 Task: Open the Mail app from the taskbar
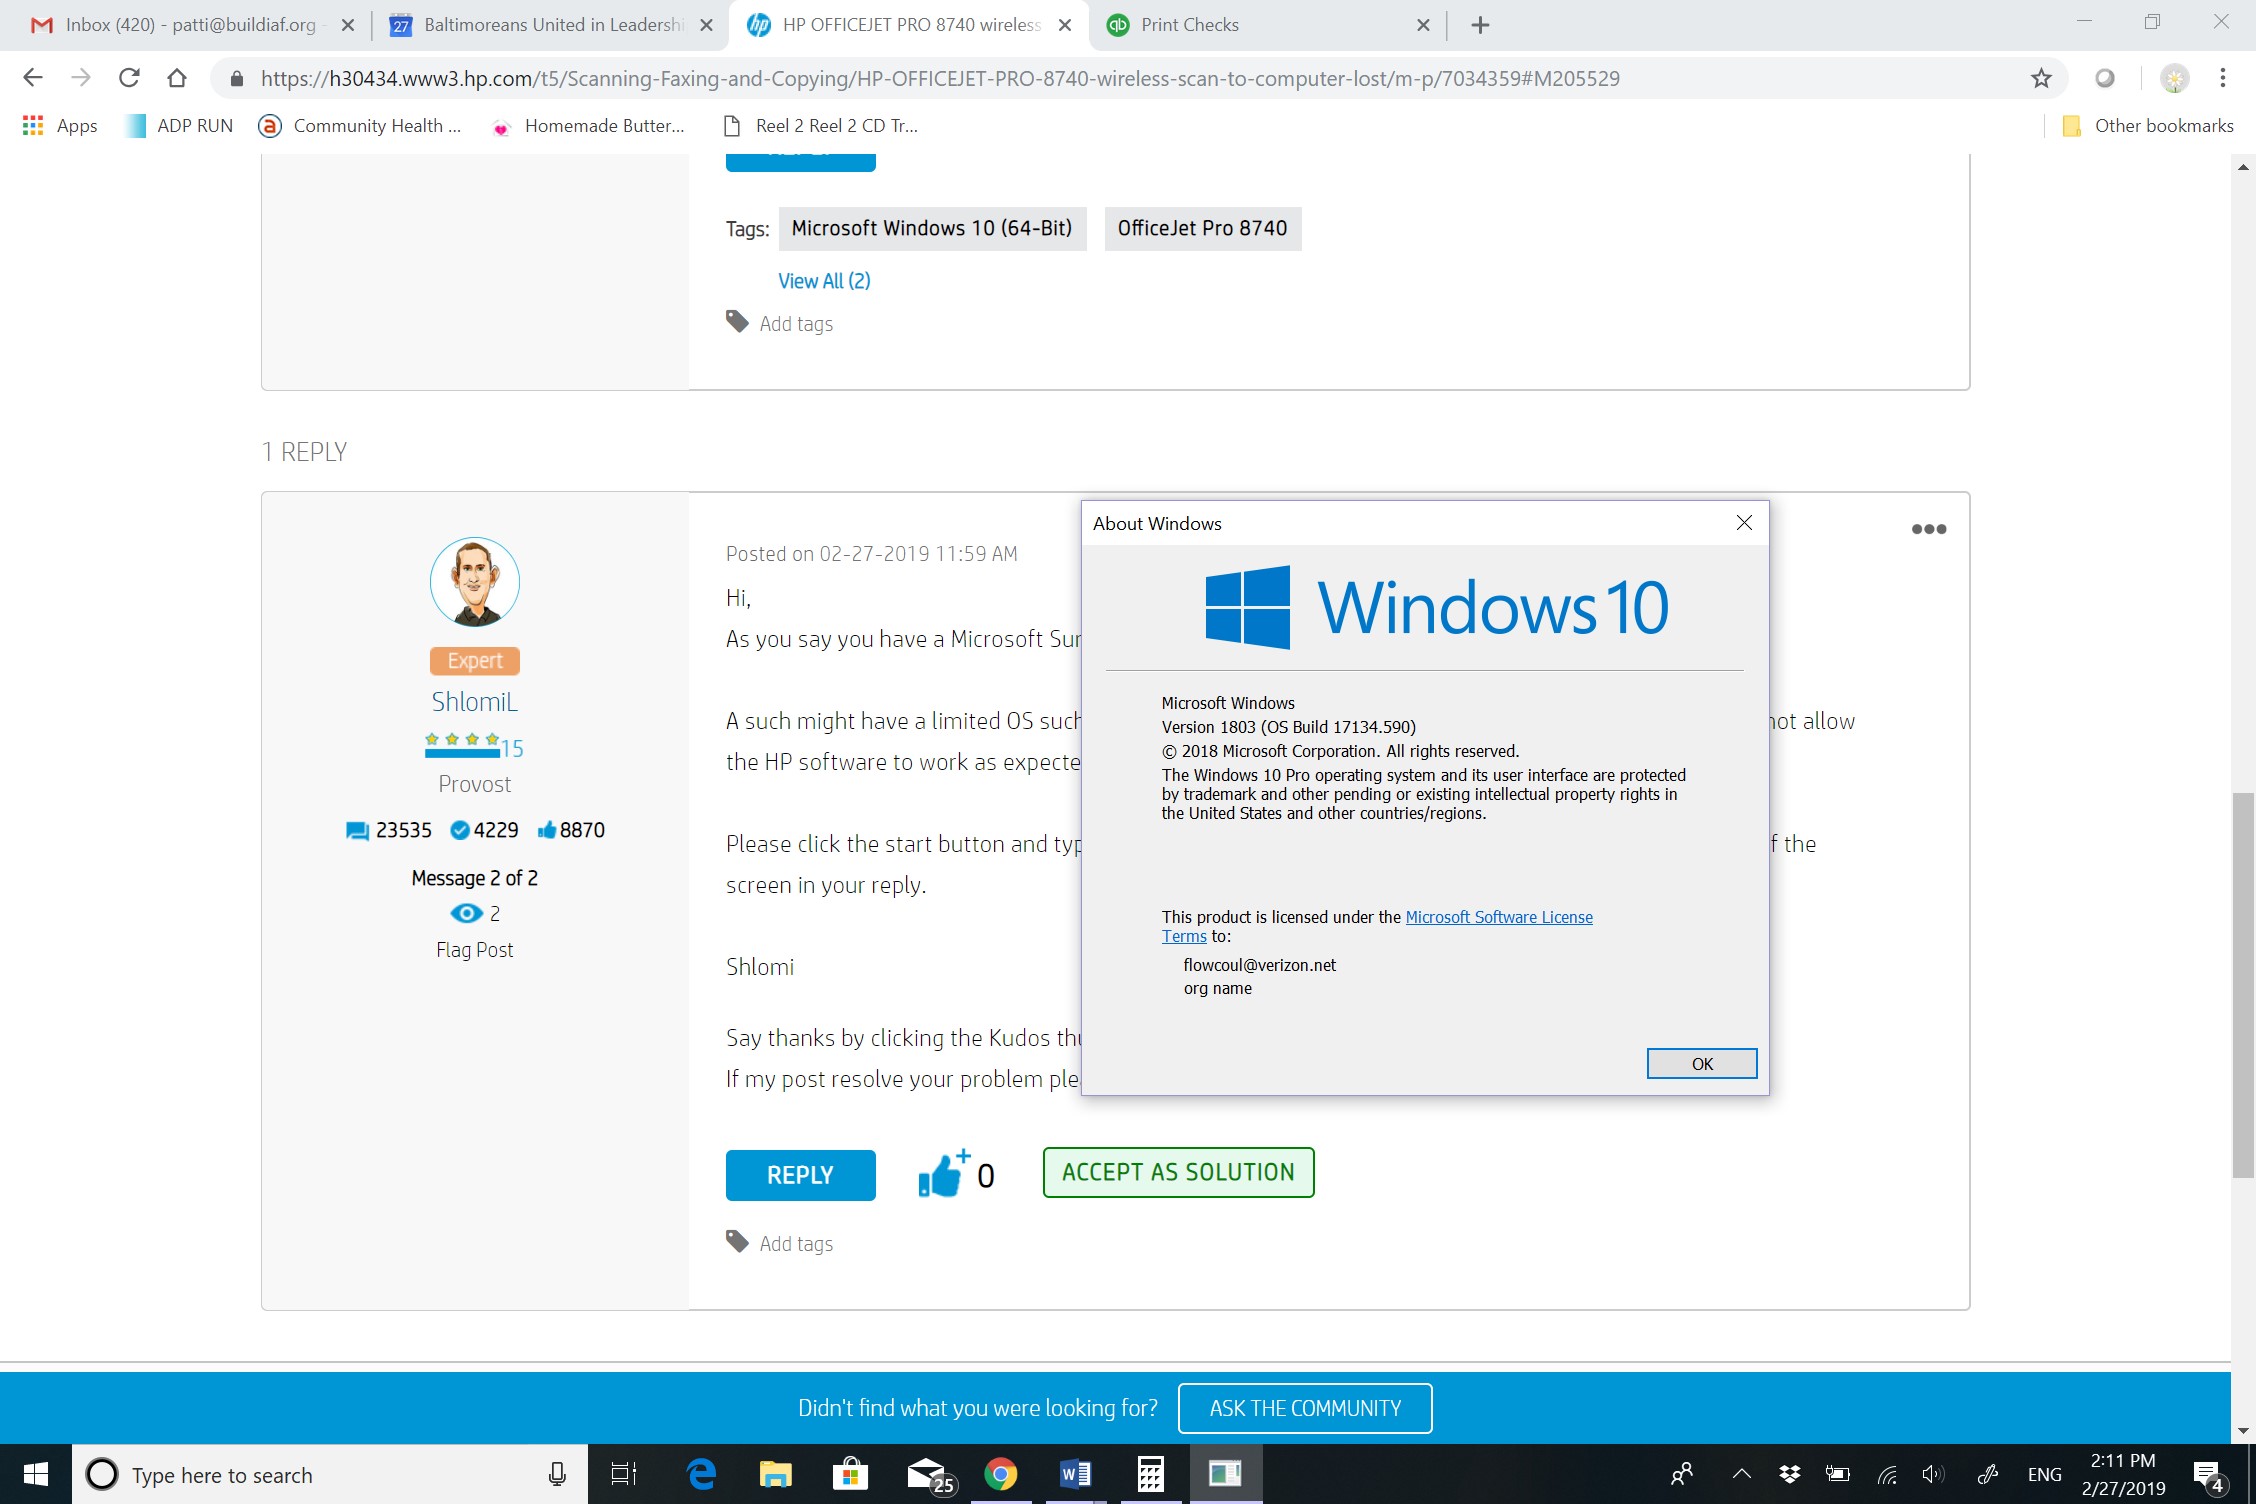pyautogui.click(x=925, y=1475)
